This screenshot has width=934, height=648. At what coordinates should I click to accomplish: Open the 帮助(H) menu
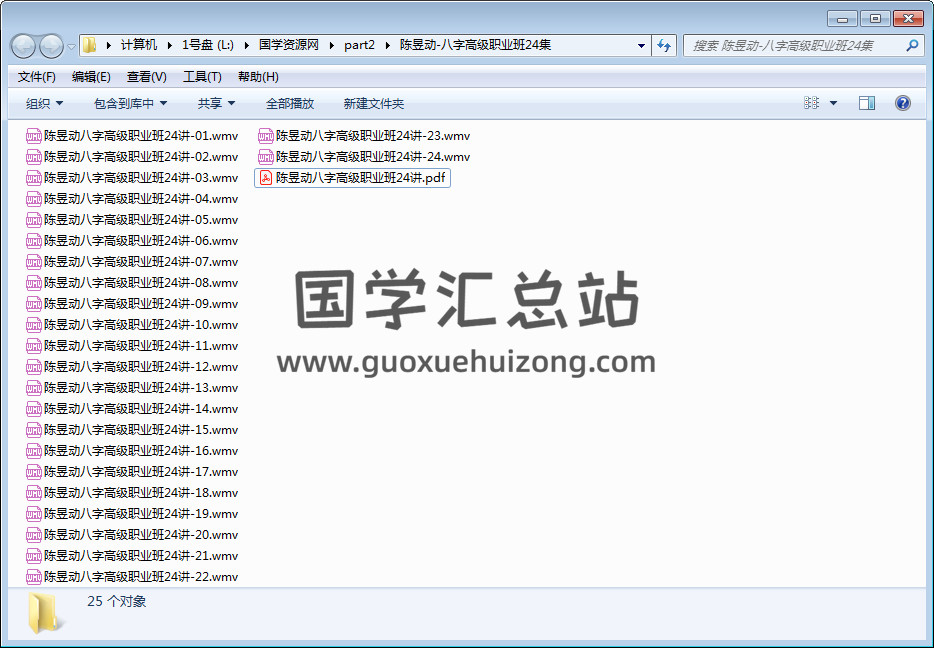[x=258, y=77]
